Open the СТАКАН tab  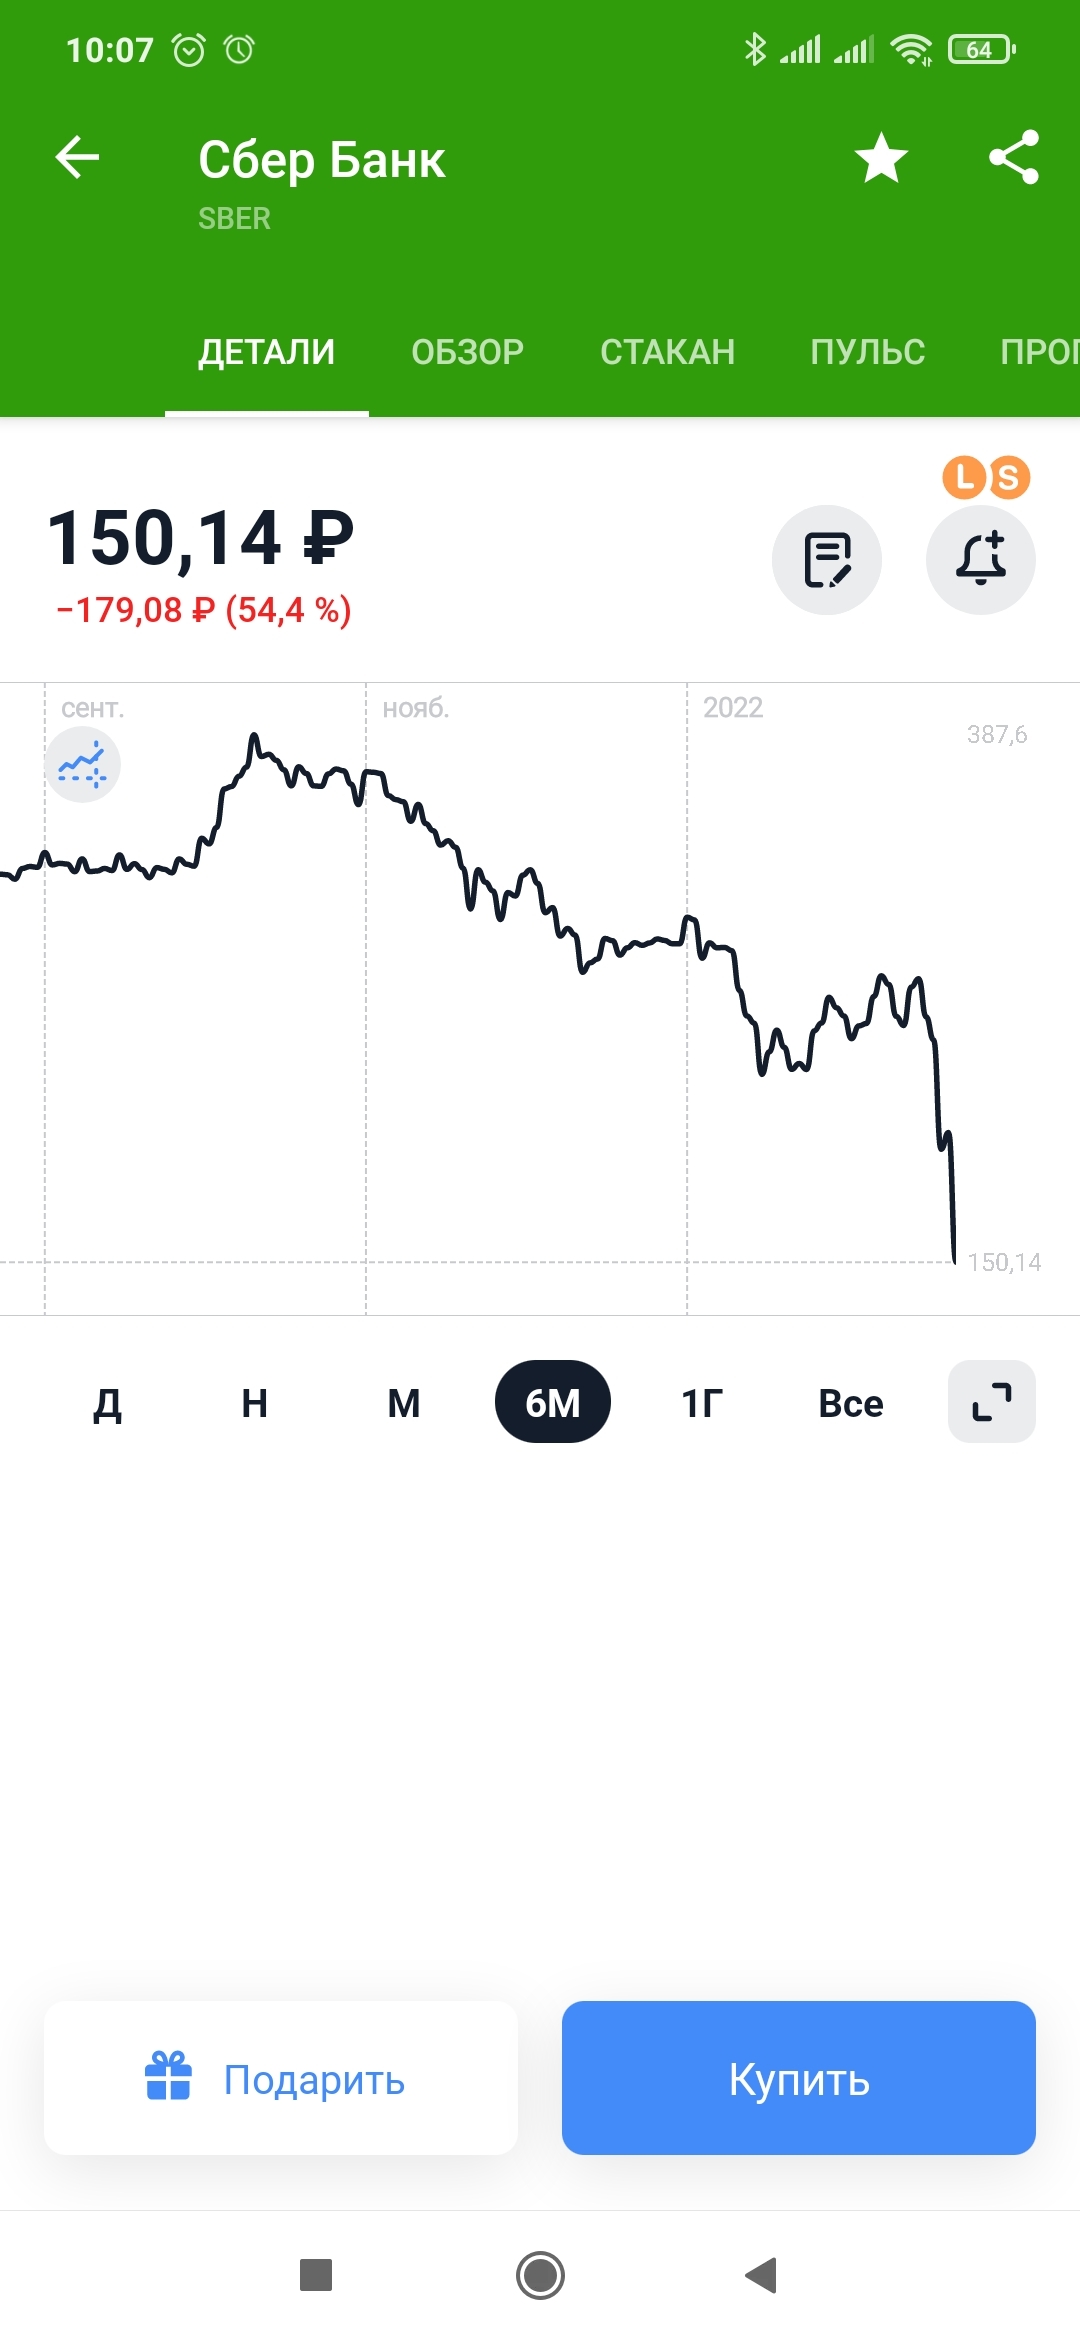coord(667,352)
